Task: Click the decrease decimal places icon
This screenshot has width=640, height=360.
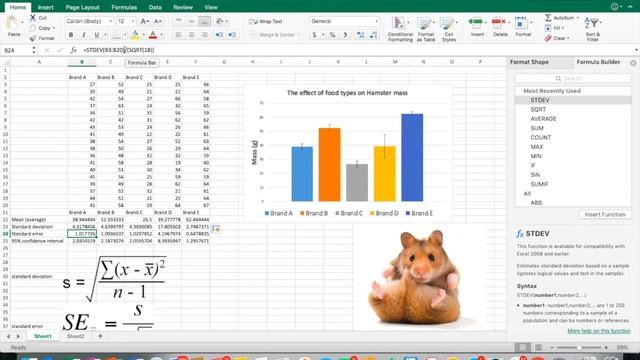Action: pos(373,35)
